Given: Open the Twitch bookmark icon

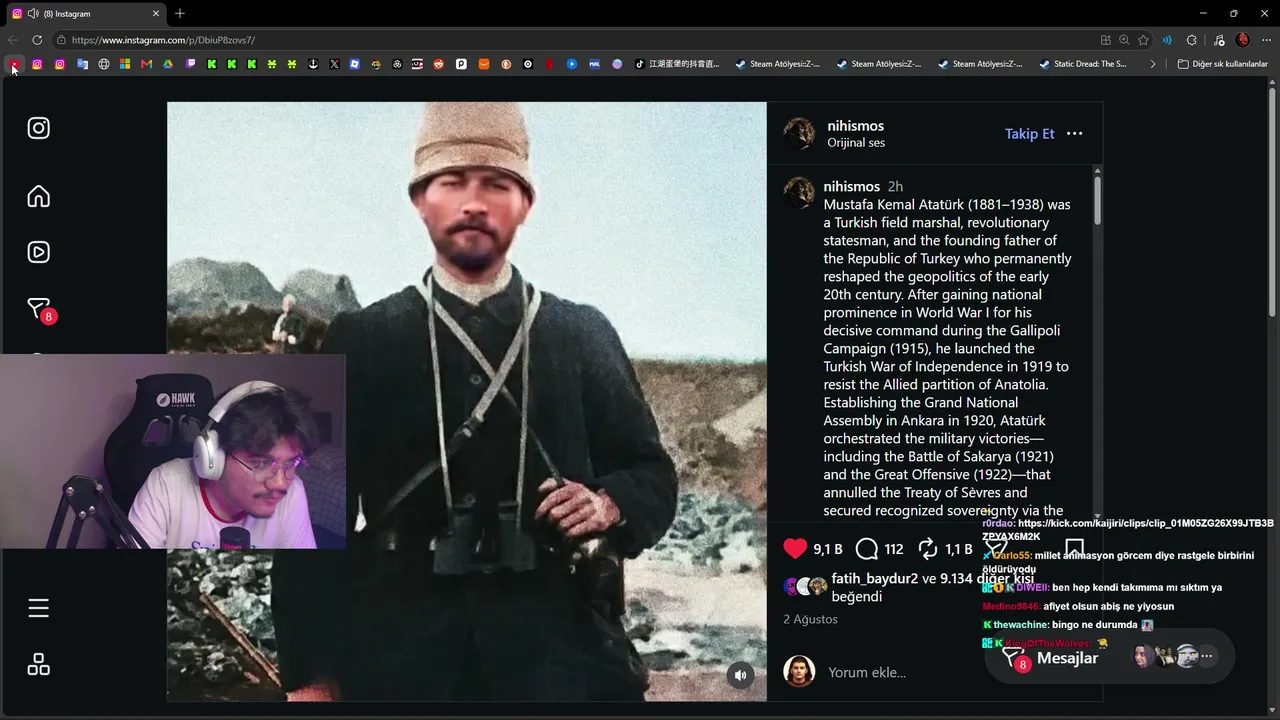Looking at the screenshot, I should tap(191, 64).
